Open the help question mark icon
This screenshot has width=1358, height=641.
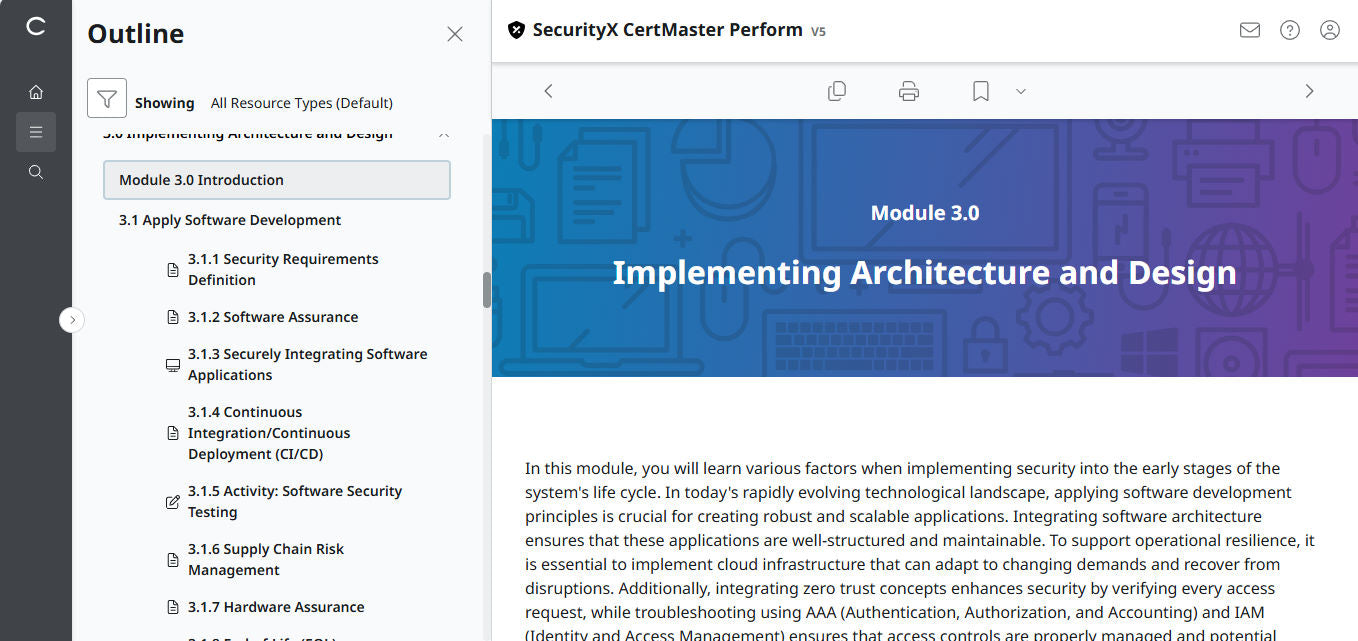pyautogui.click(x=1289, y=30)
